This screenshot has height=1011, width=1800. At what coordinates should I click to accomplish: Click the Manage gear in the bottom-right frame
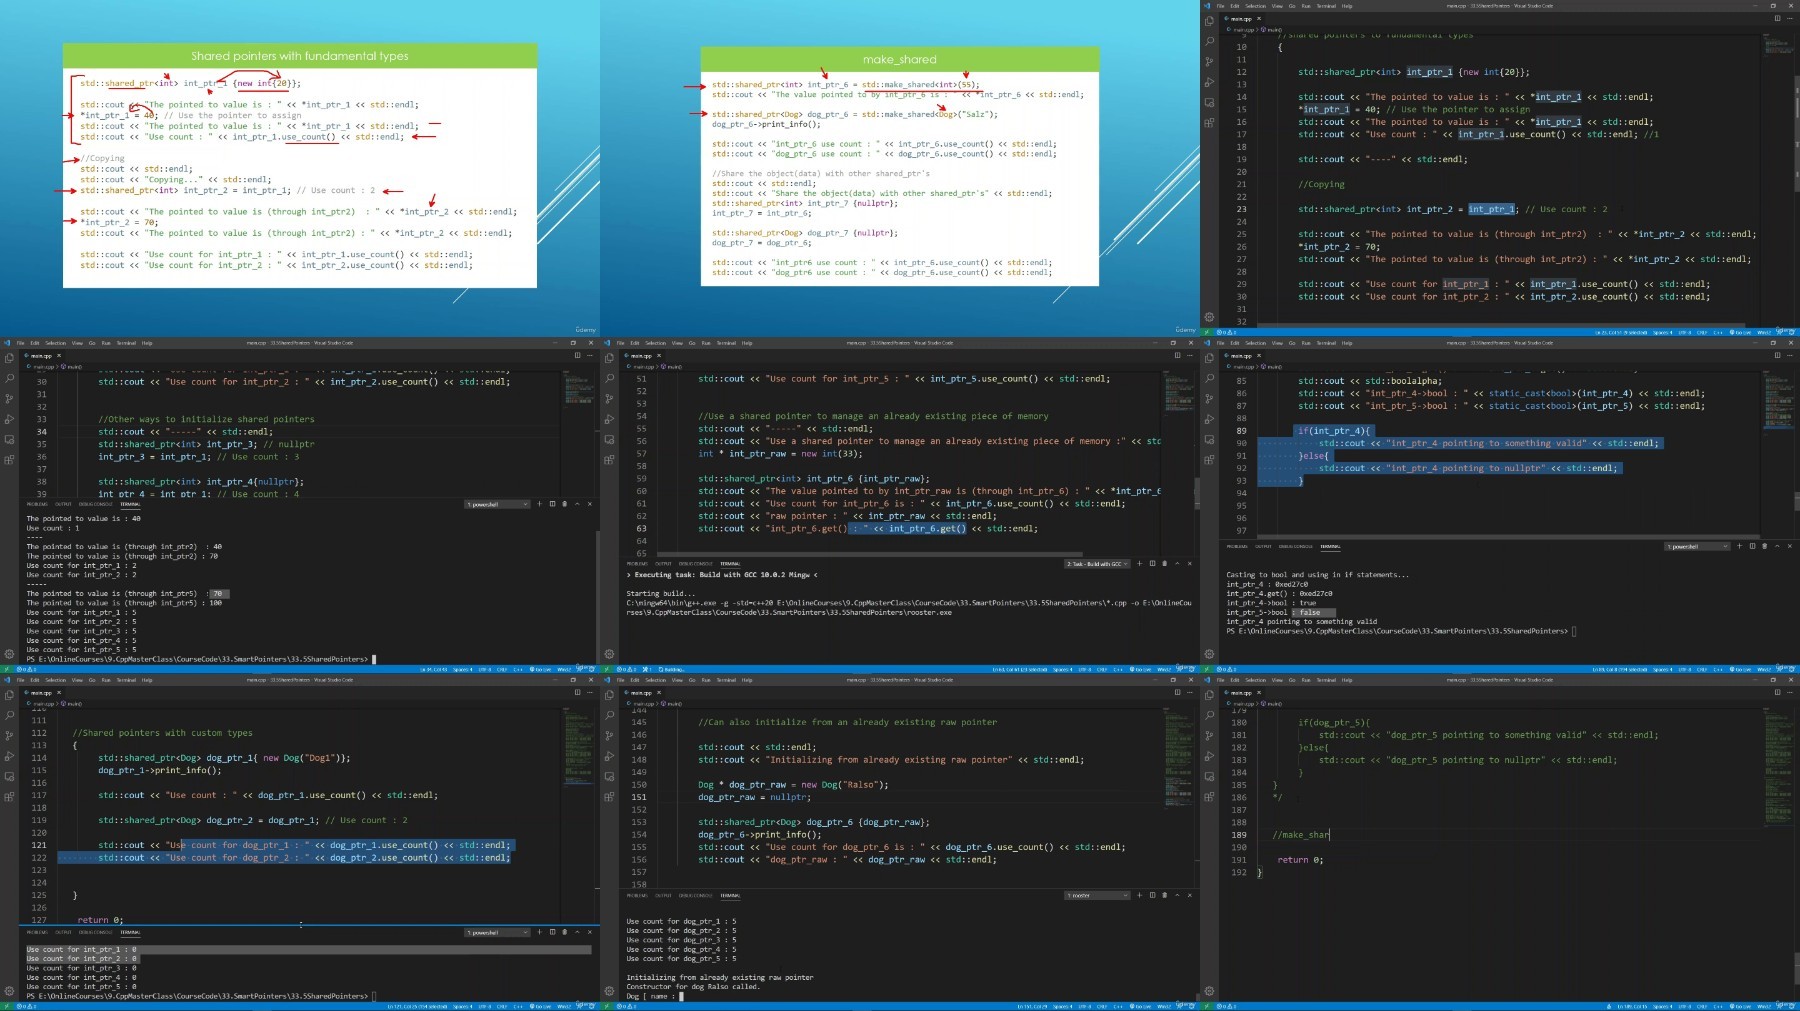coord(1209,991)
